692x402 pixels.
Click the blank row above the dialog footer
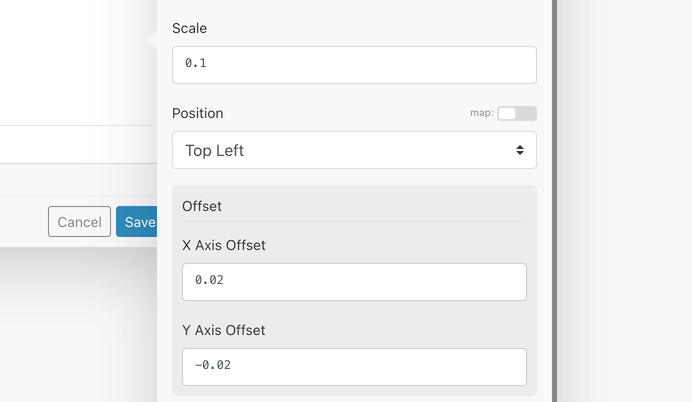79,180
